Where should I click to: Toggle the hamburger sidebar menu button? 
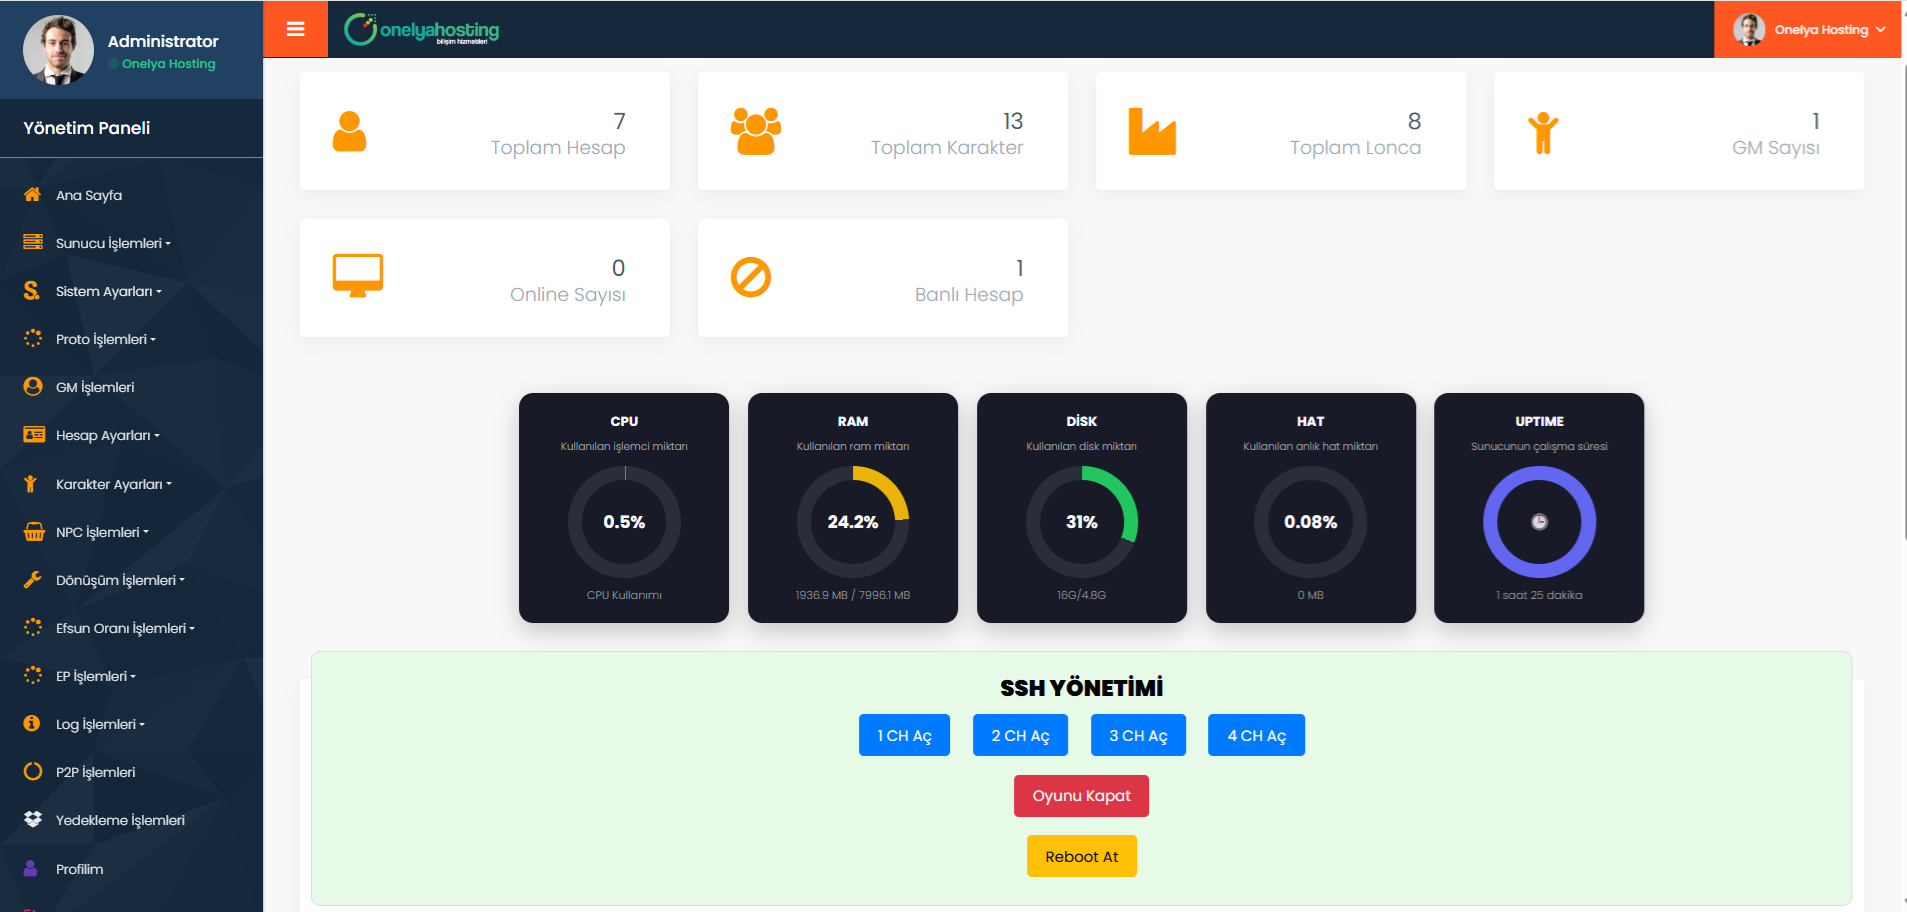(x=295, y=29)
